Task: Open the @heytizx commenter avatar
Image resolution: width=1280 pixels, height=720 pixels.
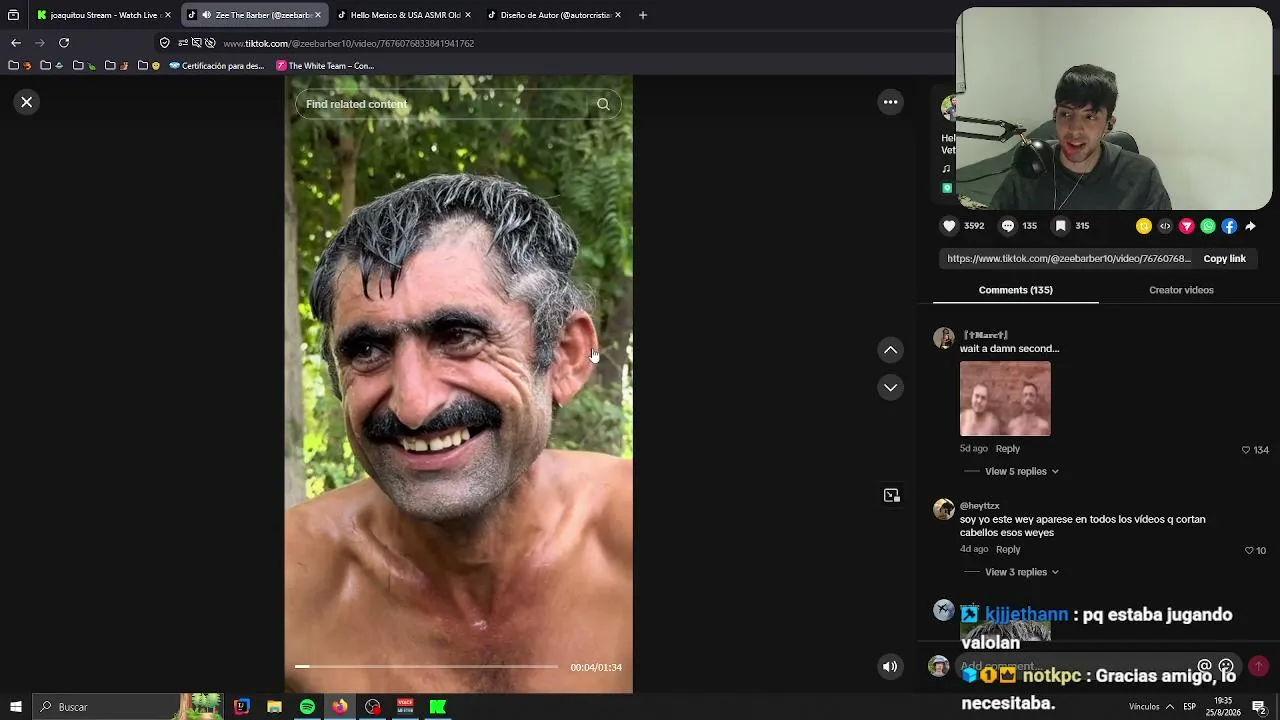Action: point(944,510)
